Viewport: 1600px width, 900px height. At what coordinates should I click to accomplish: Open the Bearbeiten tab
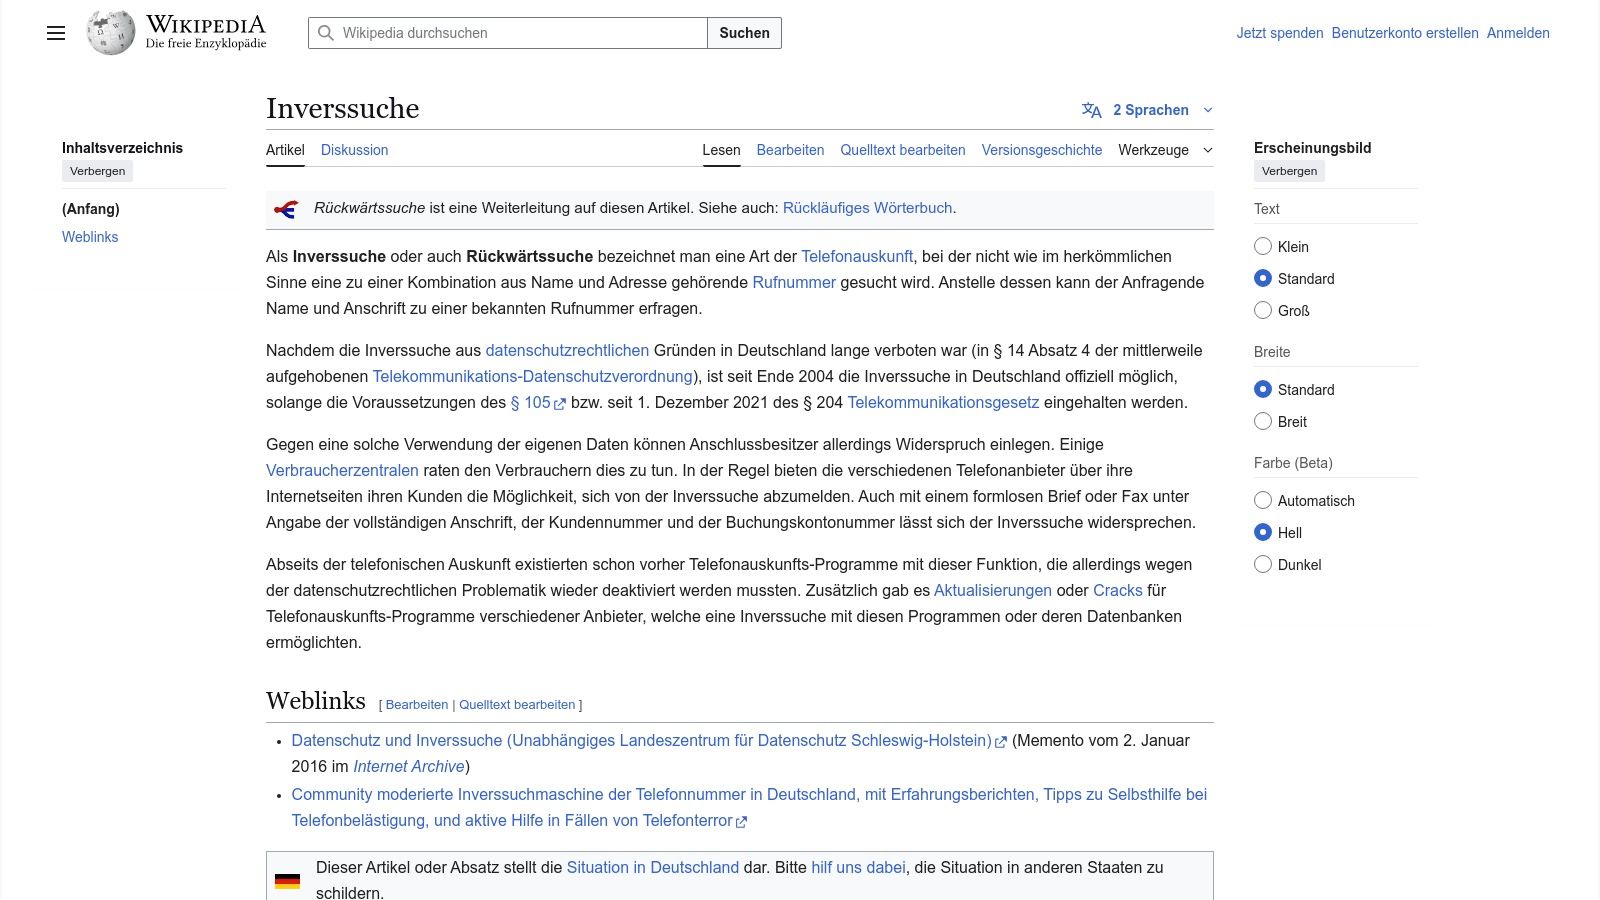pyautogui.click(x=790, y=150)
